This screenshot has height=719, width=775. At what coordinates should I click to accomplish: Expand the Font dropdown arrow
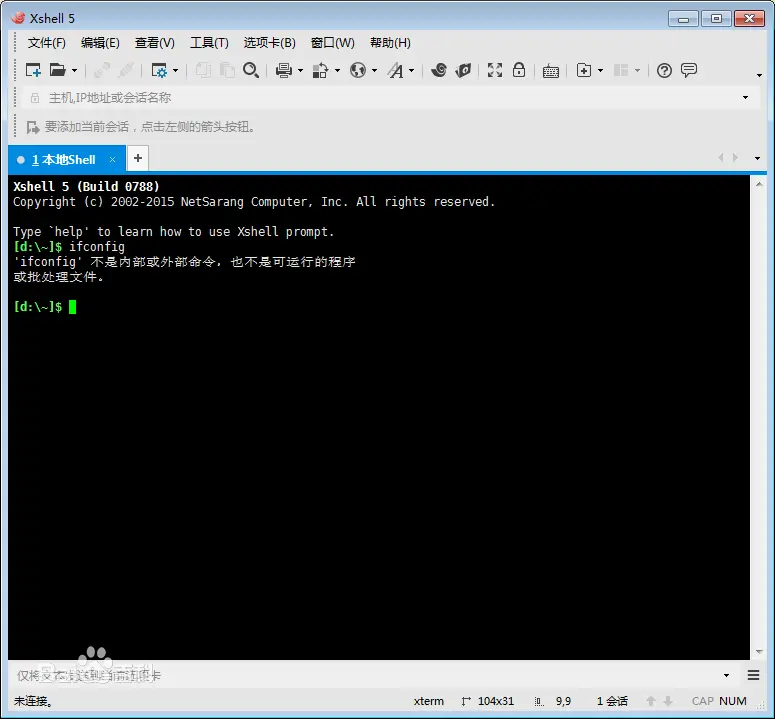pyautogui.click(x=411, y=71)
